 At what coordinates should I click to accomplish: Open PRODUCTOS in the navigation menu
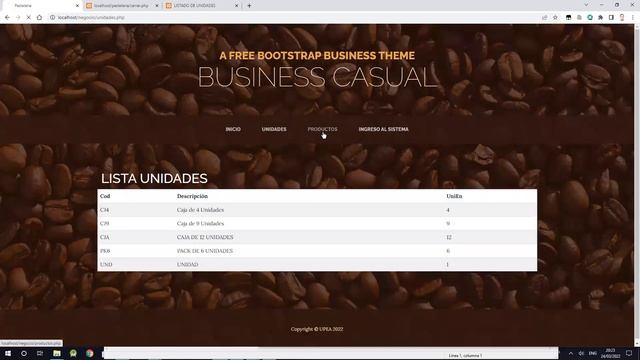point(322,129)
